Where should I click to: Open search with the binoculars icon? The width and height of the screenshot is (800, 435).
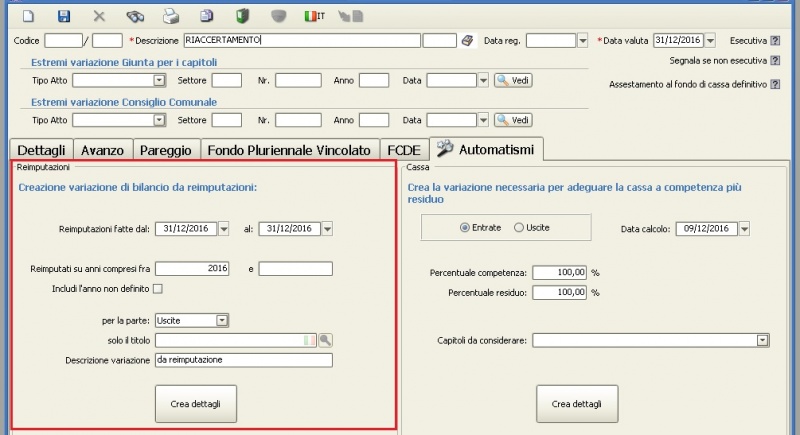[135, 16]
